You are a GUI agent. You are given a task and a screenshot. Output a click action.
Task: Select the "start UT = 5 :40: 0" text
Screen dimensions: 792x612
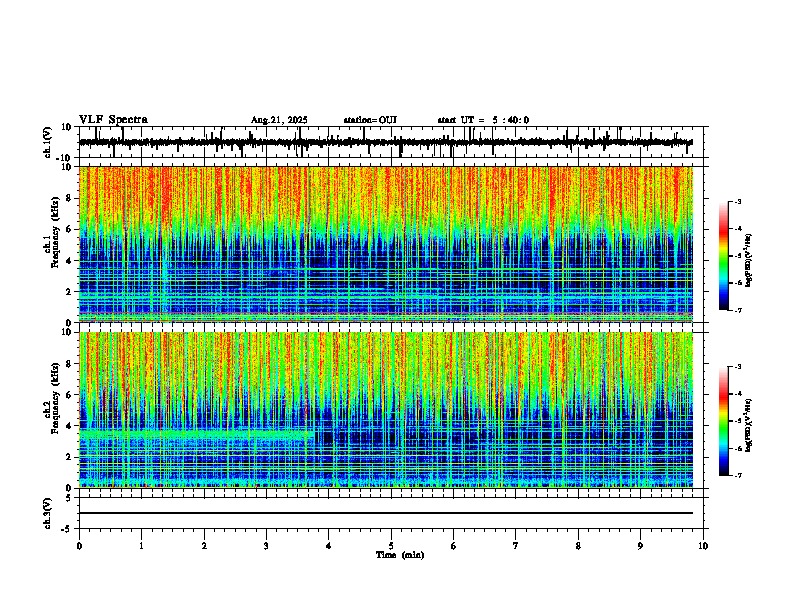tap(483, 120)
